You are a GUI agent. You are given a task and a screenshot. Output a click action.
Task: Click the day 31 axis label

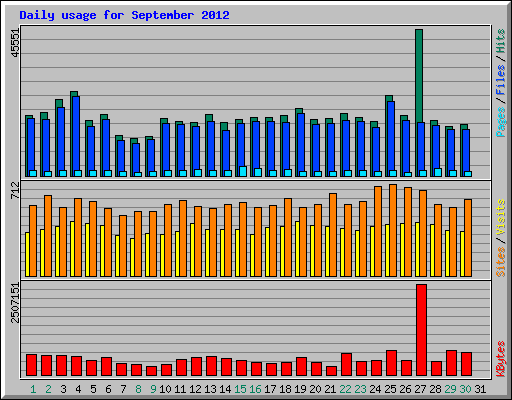[480, 389]
